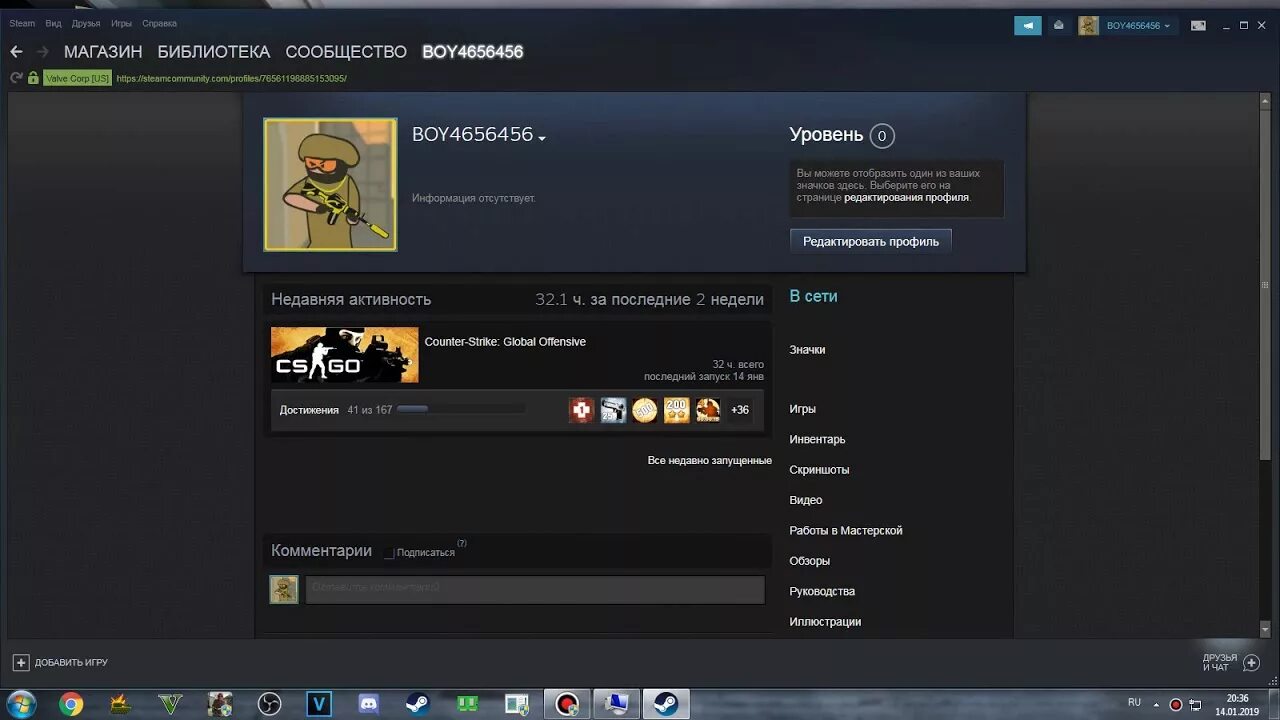Open the Steam menu
Viewport: 1280px width, 720px height.
click(x=22, y=23)
